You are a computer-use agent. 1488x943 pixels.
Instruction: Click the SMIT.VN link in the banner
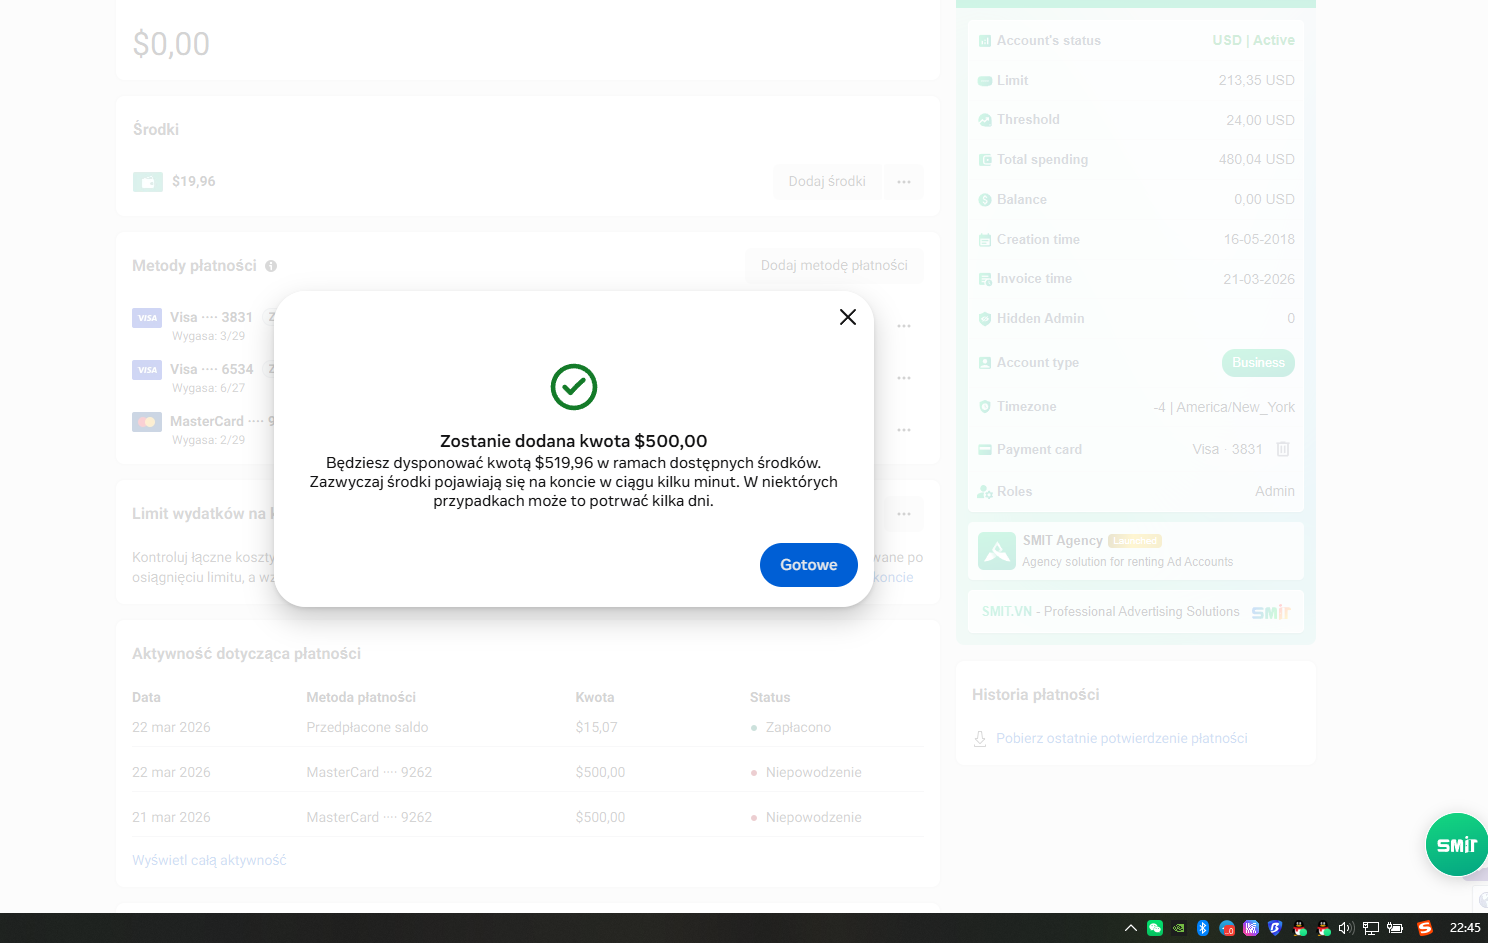click(x=1006, y=612)
